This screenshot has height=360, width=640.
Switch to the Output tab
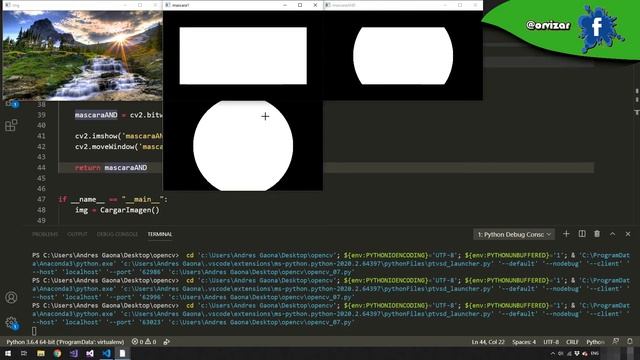[x=77, y=234]
